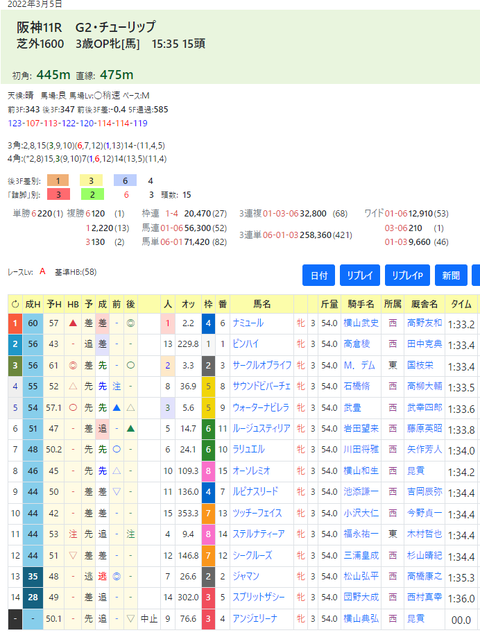Open trainer link 西村真幸

[x=425, y=597]
